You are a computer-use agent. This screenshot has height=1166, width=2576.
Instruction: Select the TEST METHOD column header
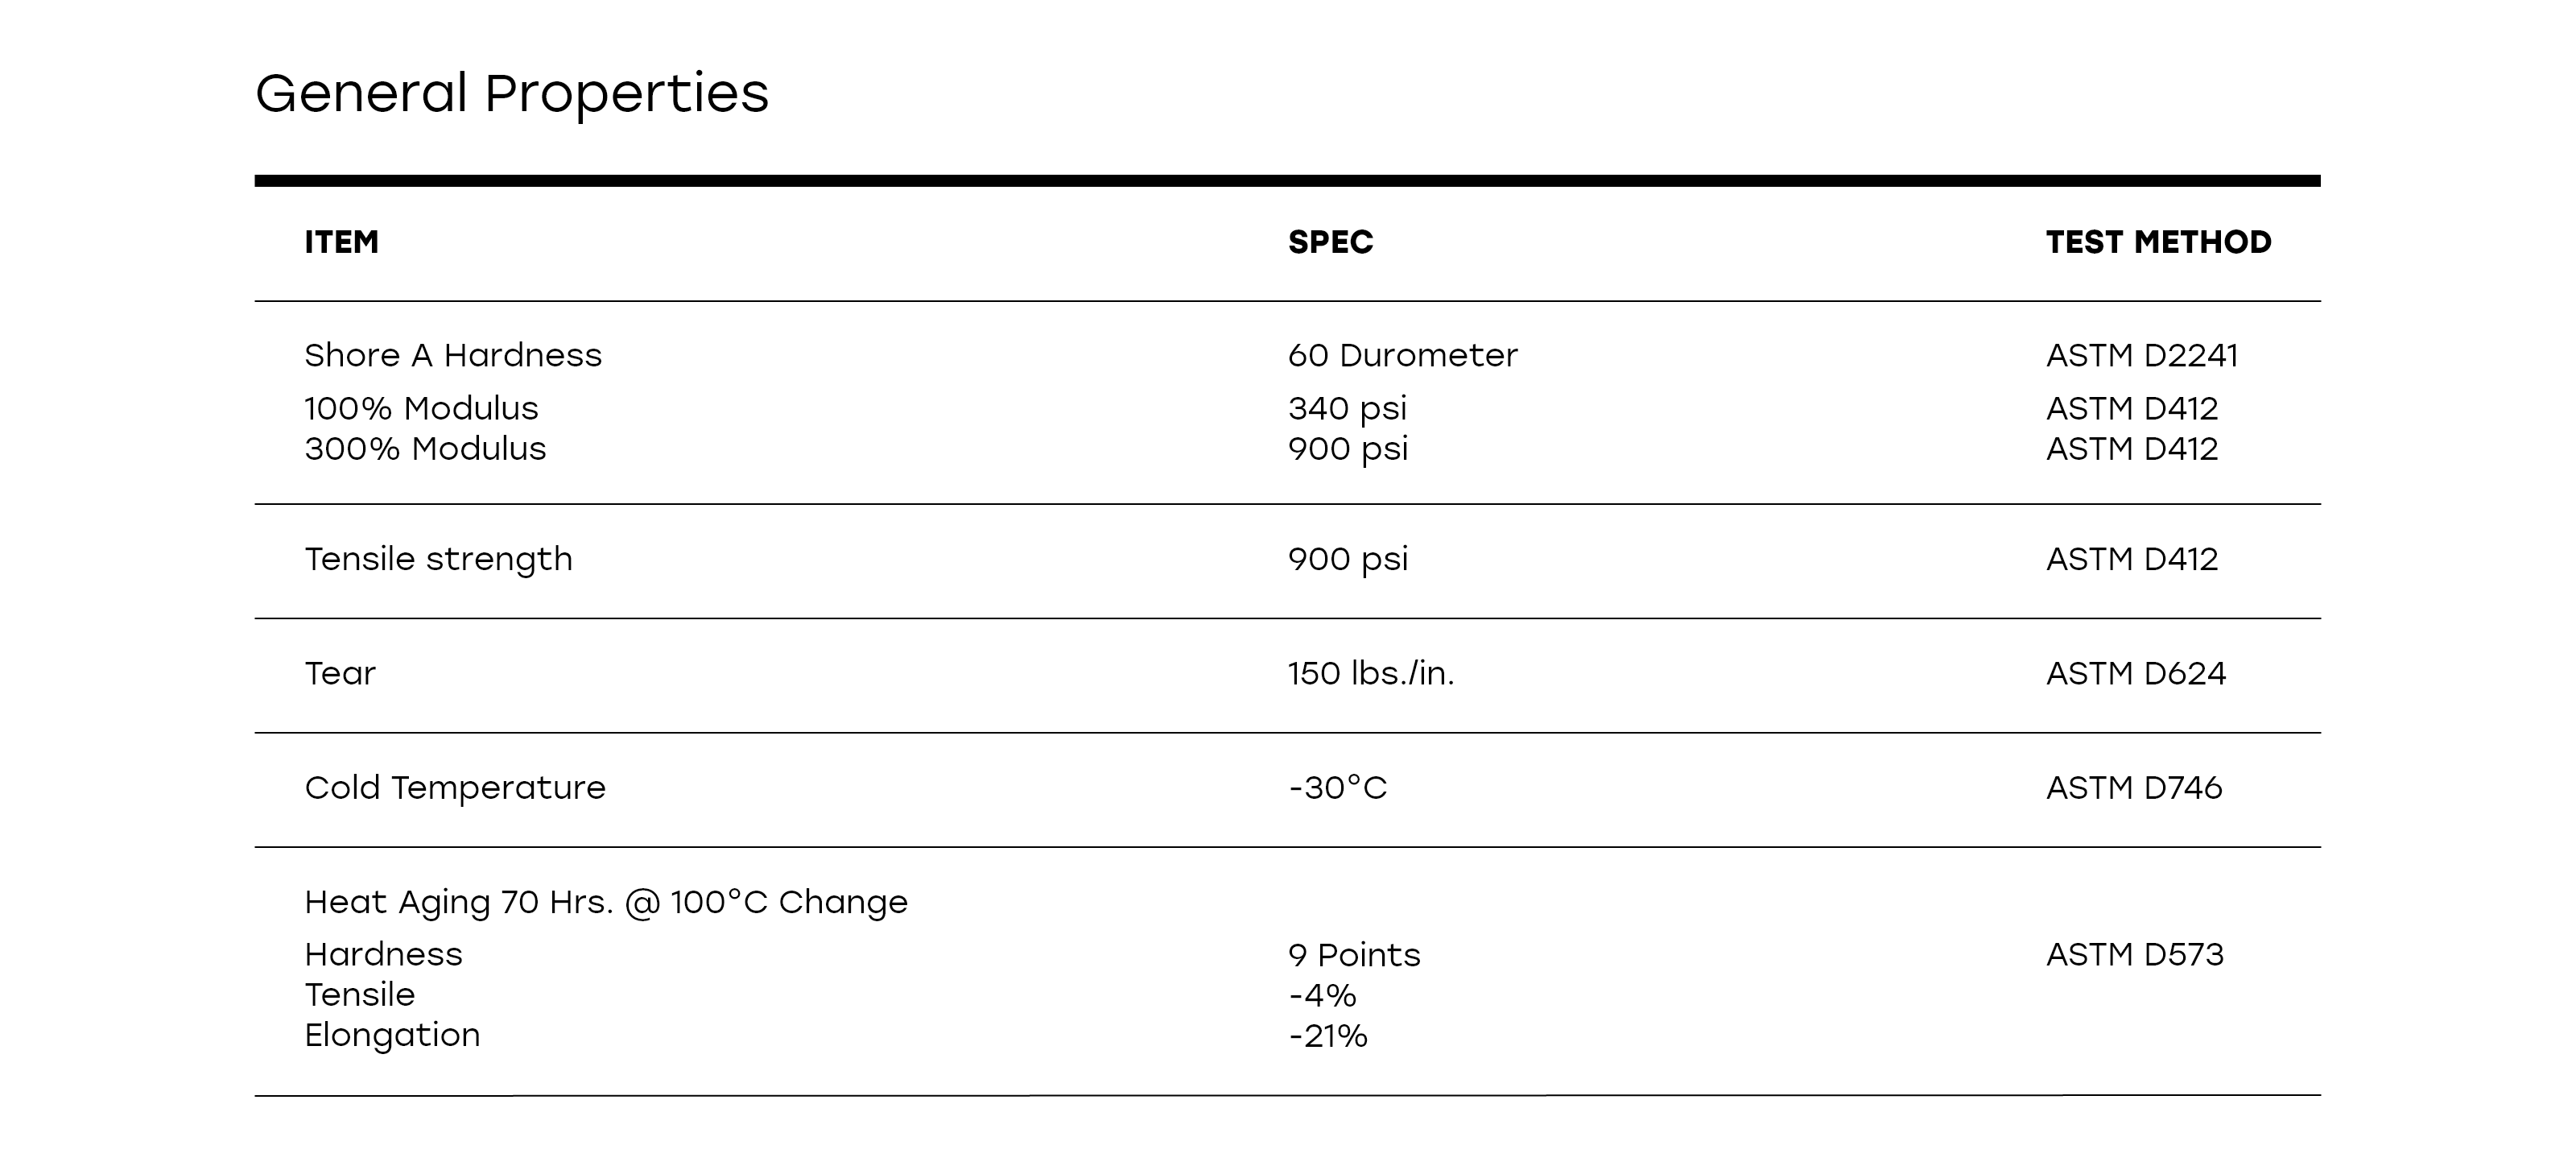2158,242
